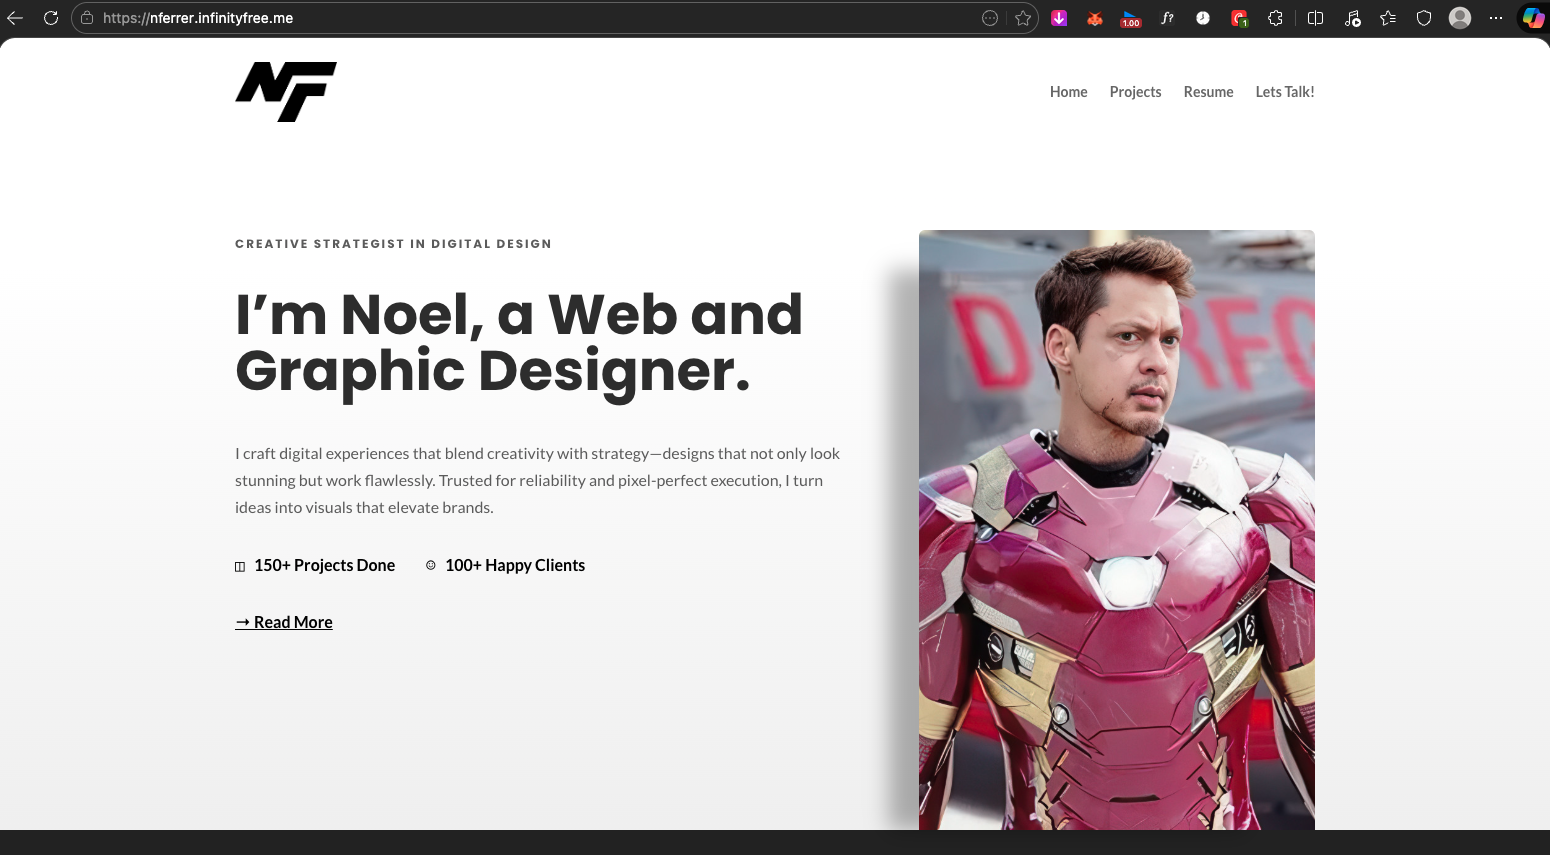Click the lock site information icon

click(87, 18)
